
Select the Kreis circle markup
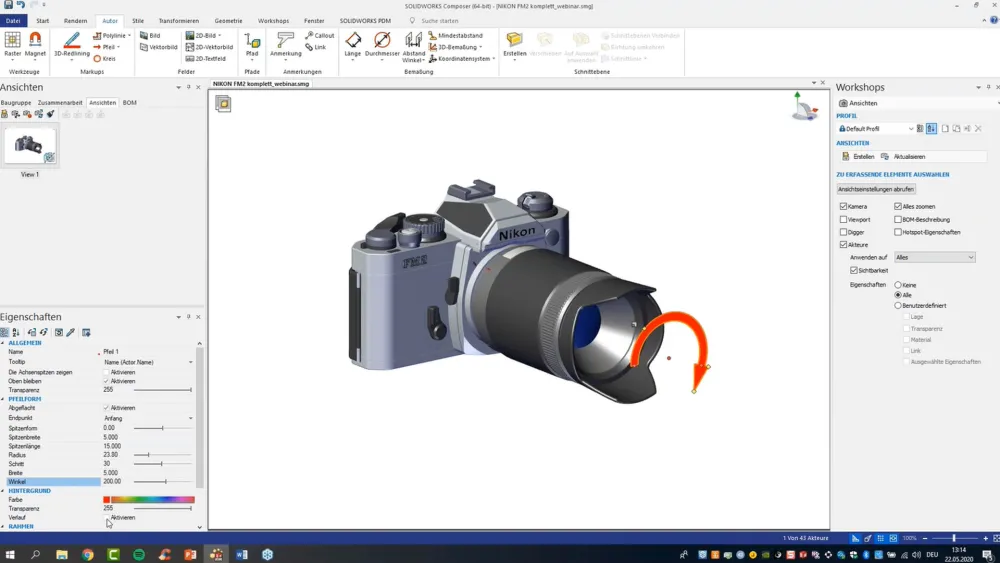coord(105,59)
